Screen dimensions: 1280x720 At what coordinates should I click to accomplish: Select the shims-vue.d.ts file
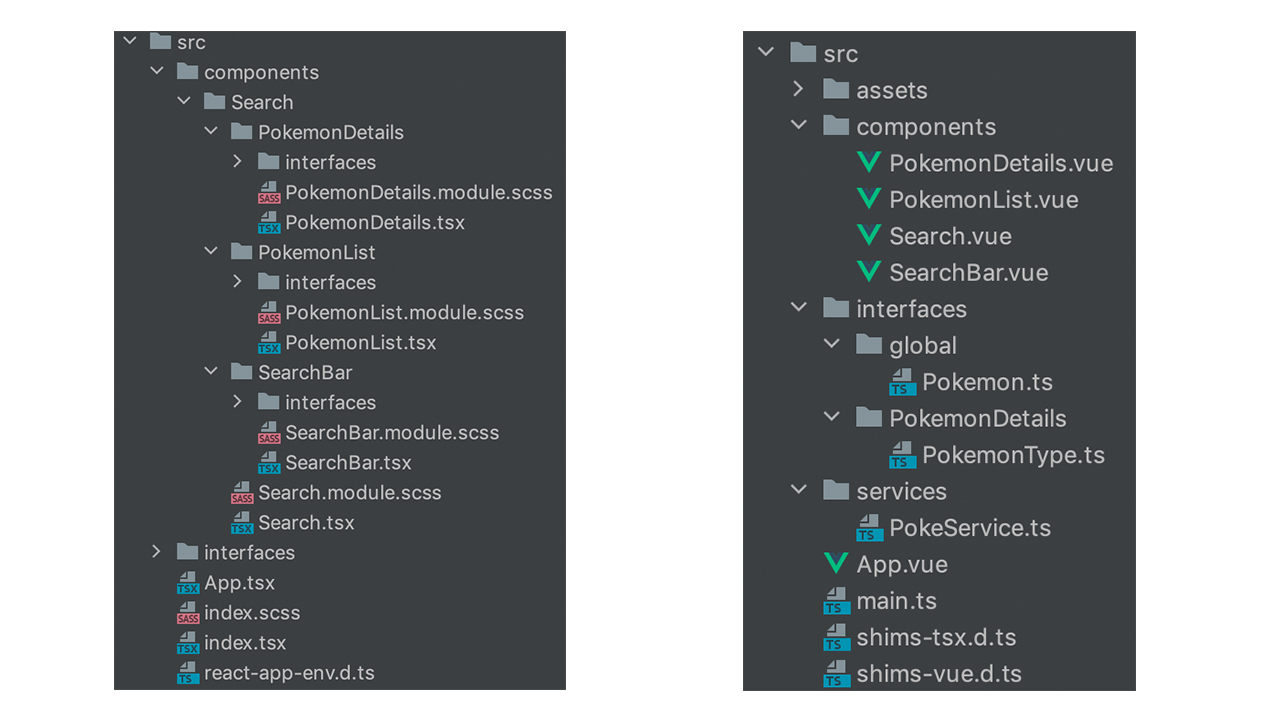[x=938, y=674]
